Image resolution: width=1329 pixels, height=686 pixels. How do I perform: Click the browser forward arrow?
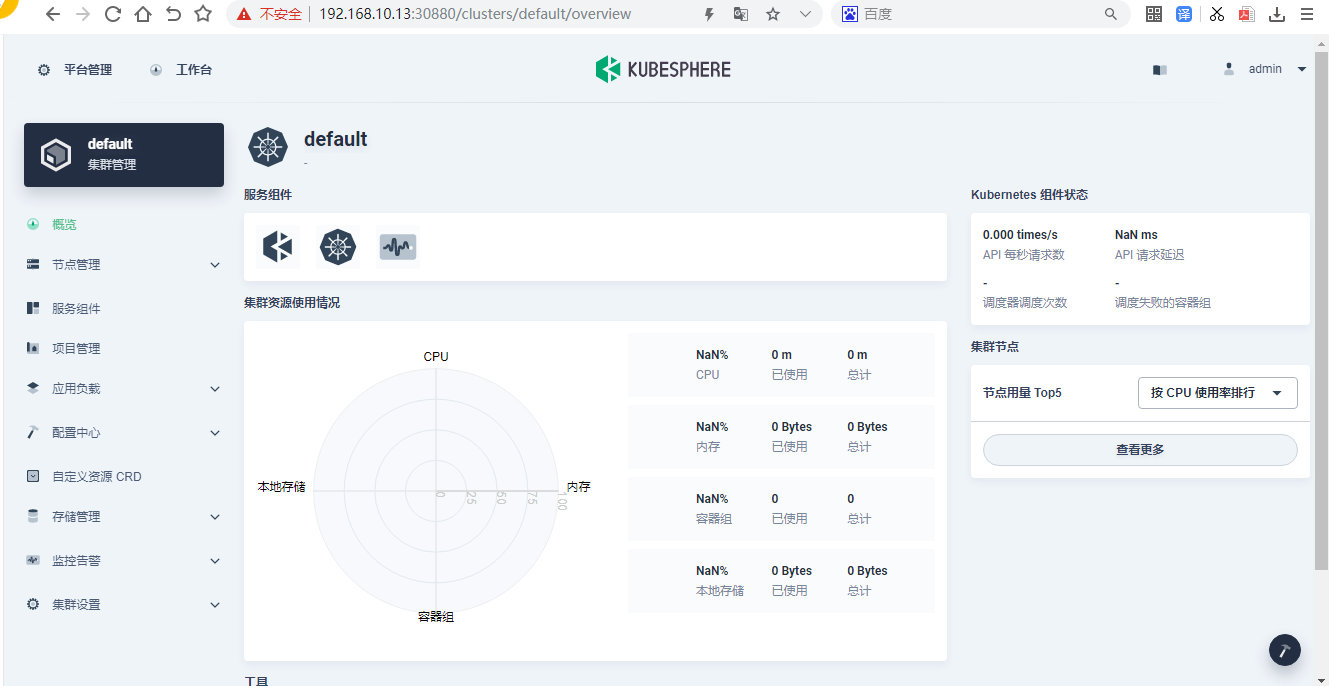(82, 14)
